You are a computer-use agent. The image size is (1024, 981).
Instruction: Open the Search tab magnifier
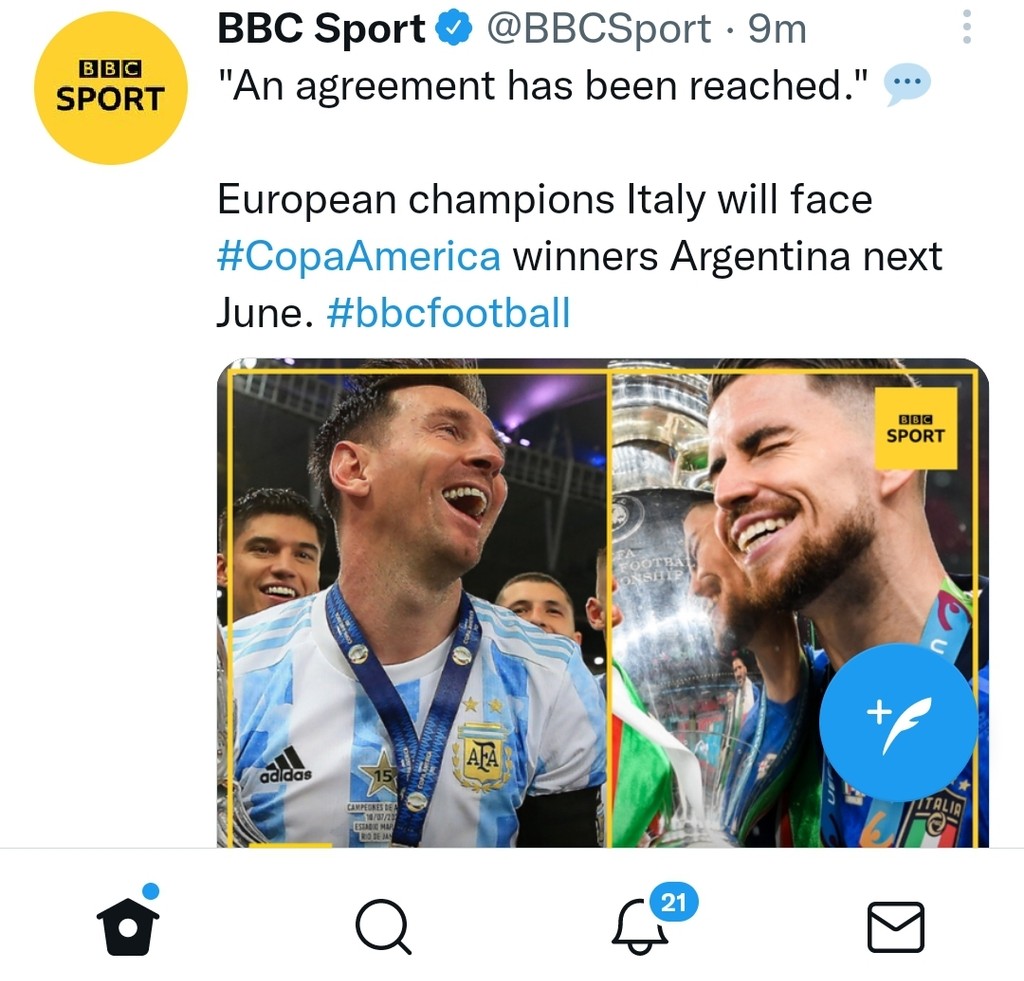point(383,927)
